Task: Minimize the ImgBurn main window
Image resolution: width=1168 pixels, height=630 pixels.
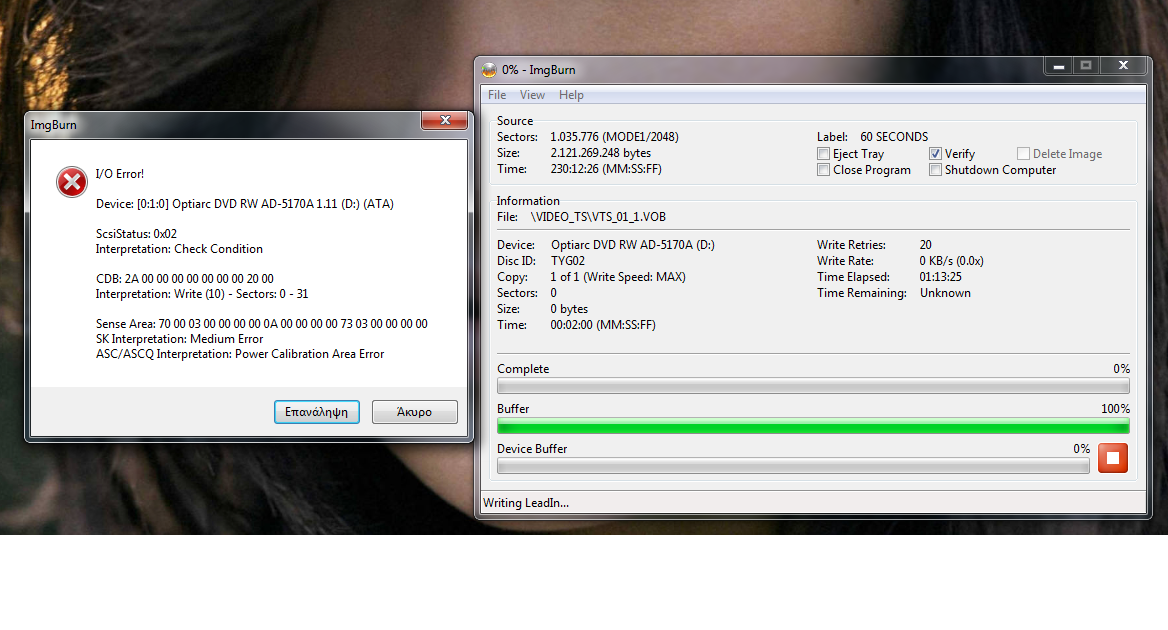Action: [1058, 66]
